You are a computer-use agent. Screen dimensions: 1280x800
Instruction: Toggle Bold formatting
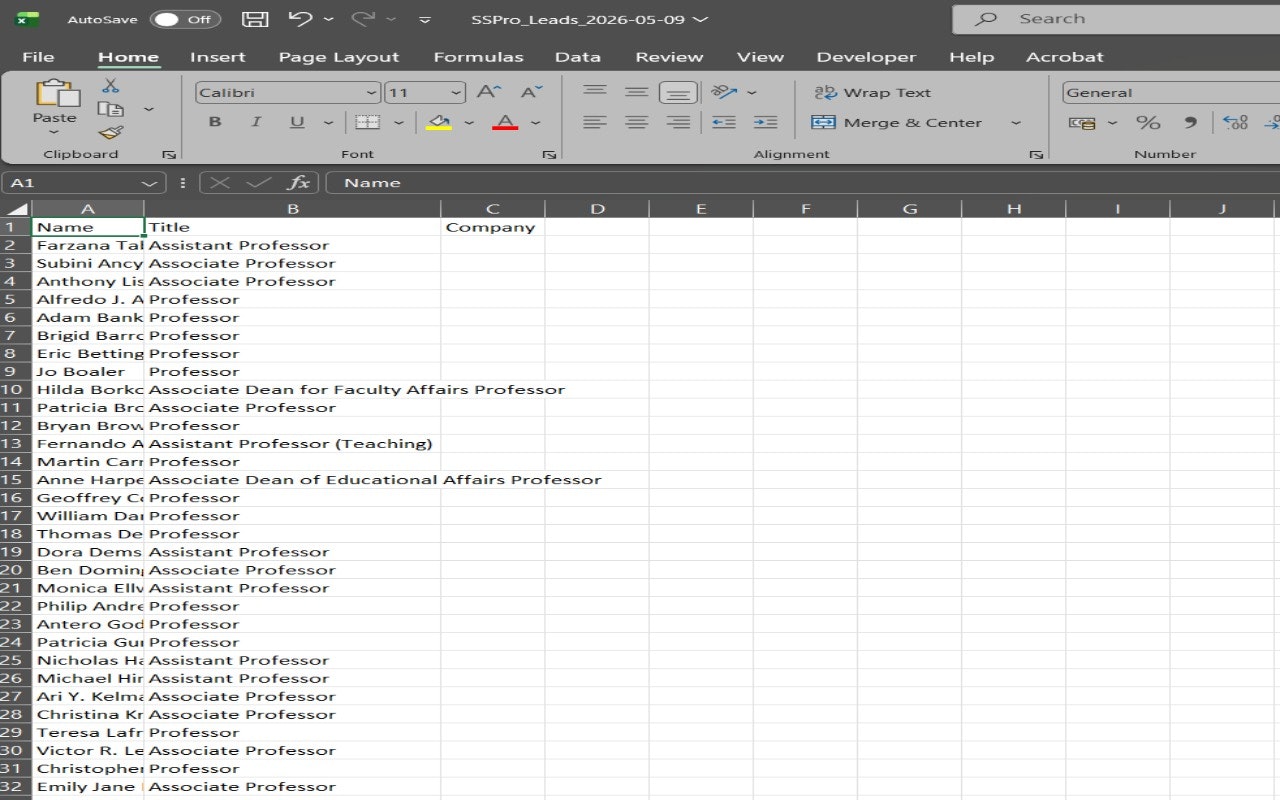(x=215, y=122)
